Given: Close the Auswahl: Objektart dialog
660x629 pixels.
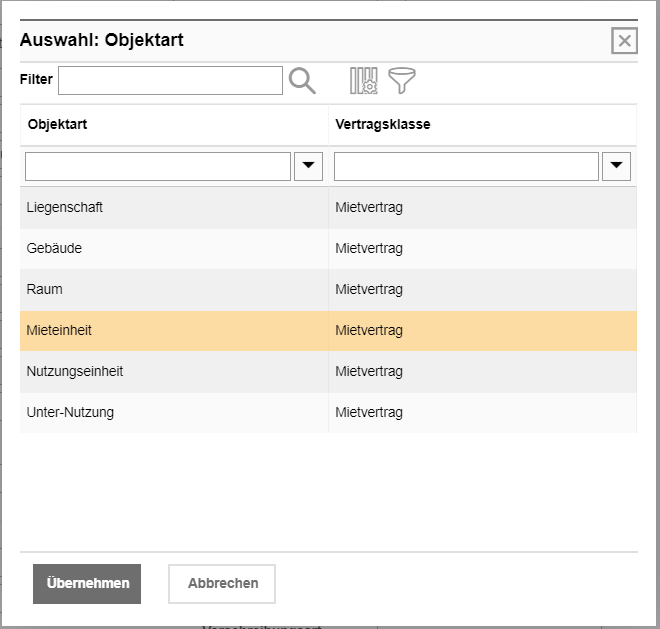Looking at the screenshot, I should (624, 41).
